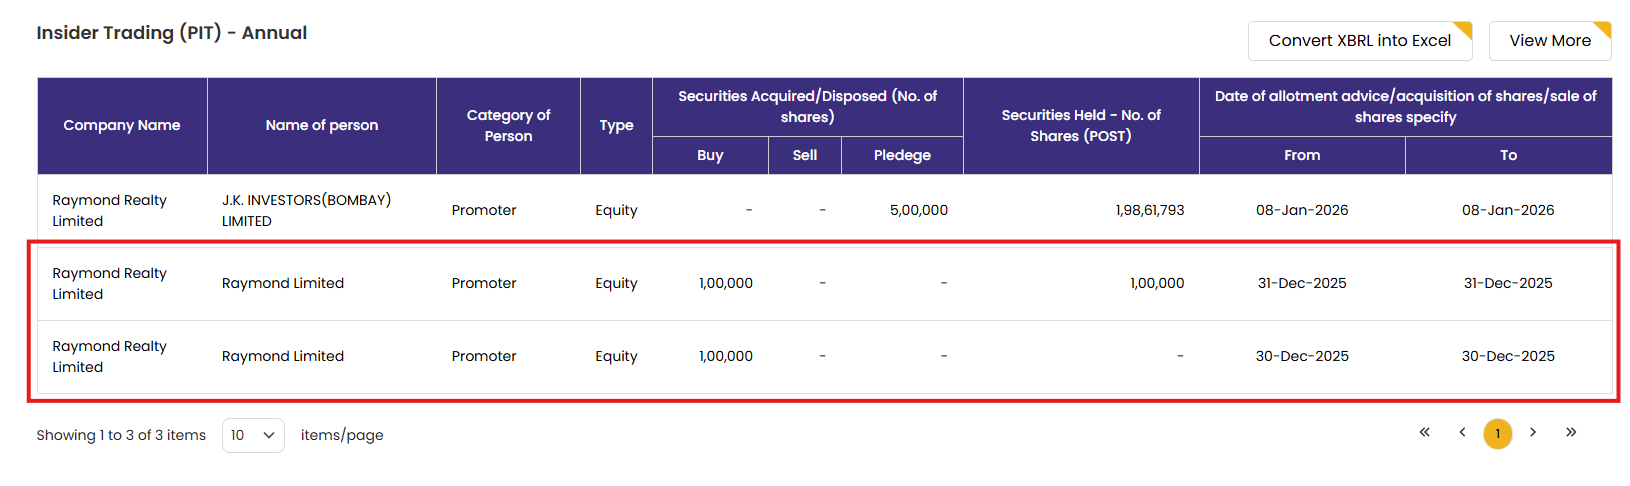
Task: Click the Type column header
Action: point(616,126)
